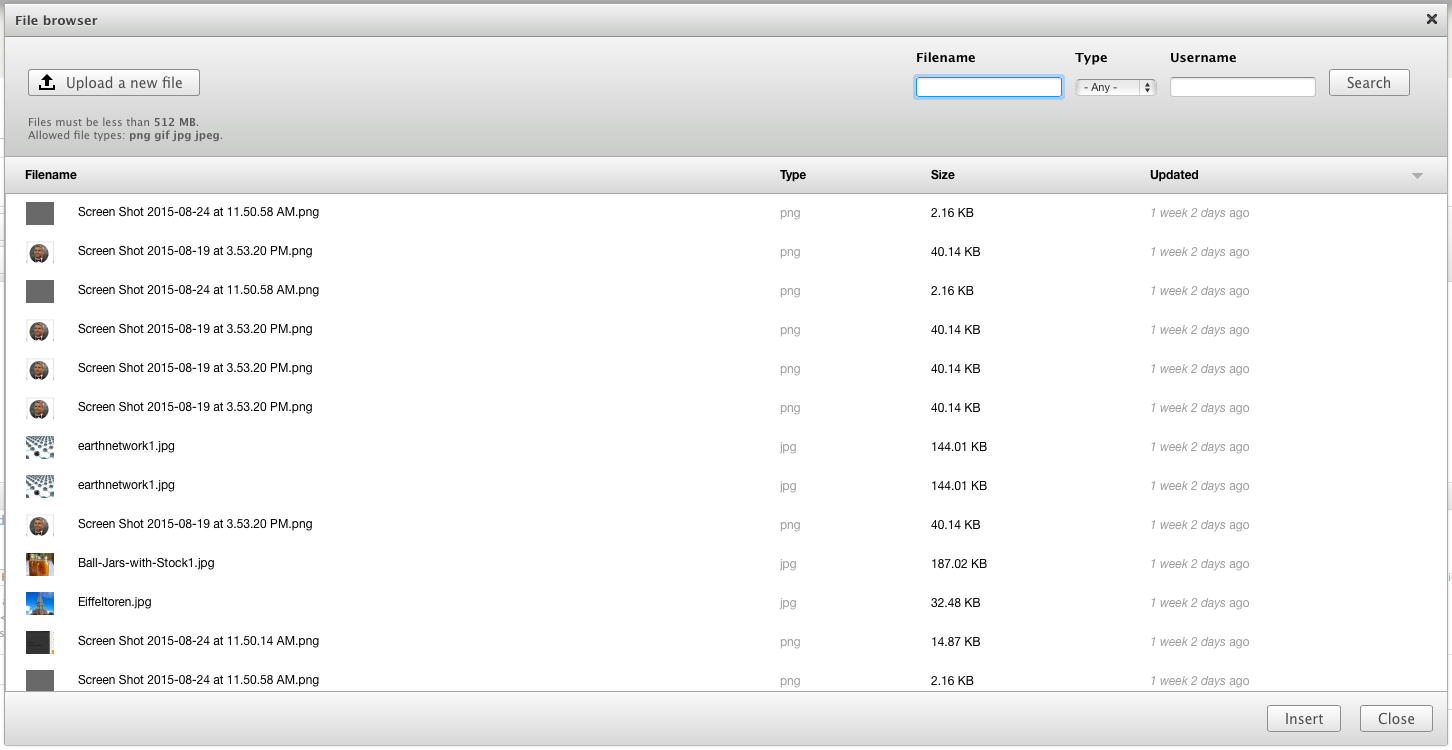This screenshot has height=750, width=1452.
Task: Click the Upload a new file button
Action: 114,83
